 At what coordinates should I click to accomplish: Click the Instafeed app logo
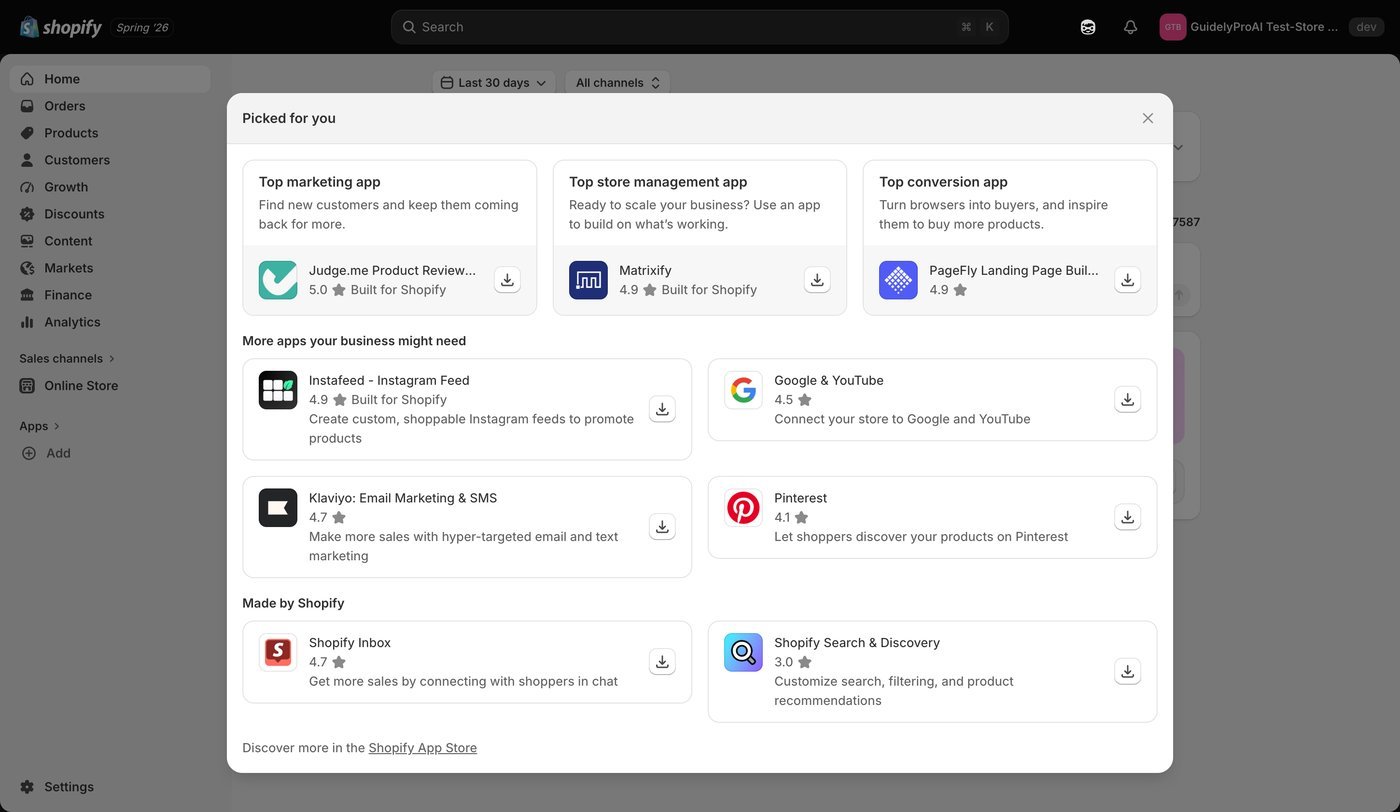tap(278, 390)
